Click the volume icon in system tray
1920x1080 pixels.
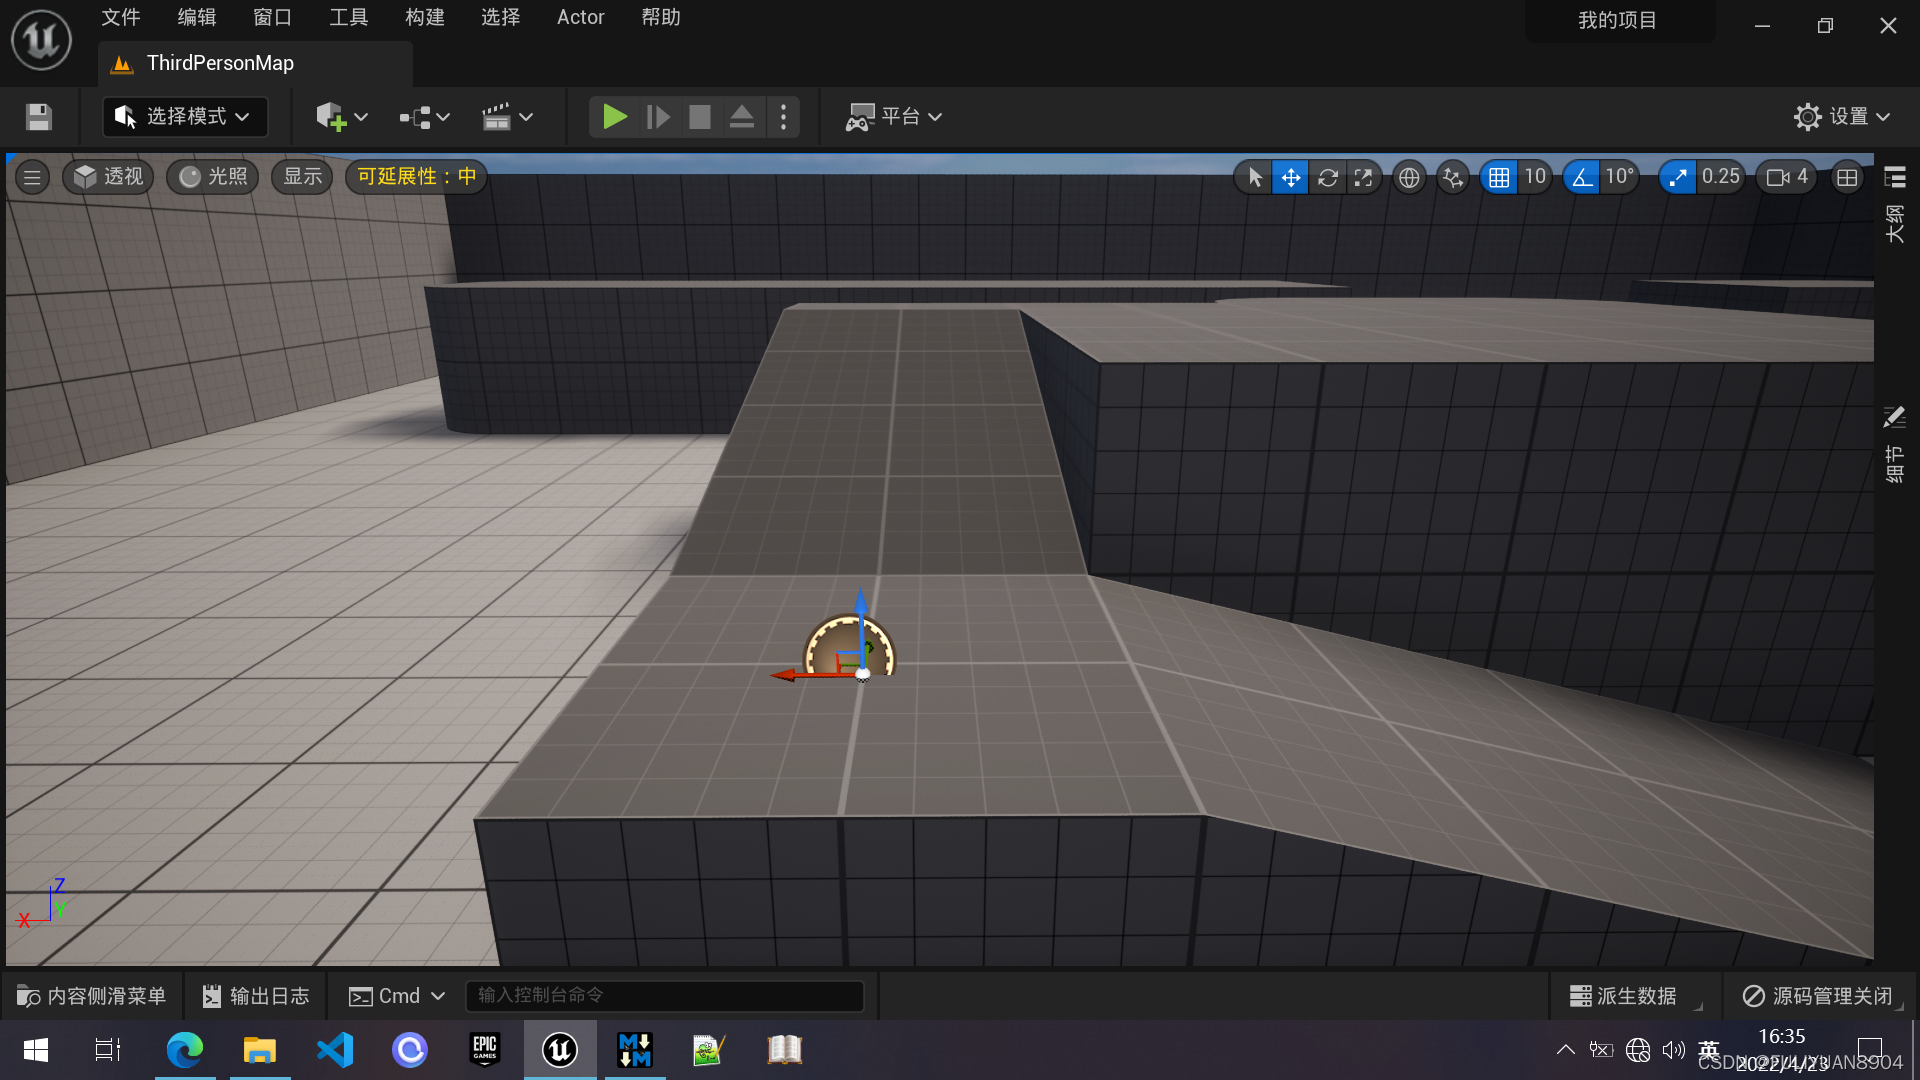[x=1674, y=1050]
